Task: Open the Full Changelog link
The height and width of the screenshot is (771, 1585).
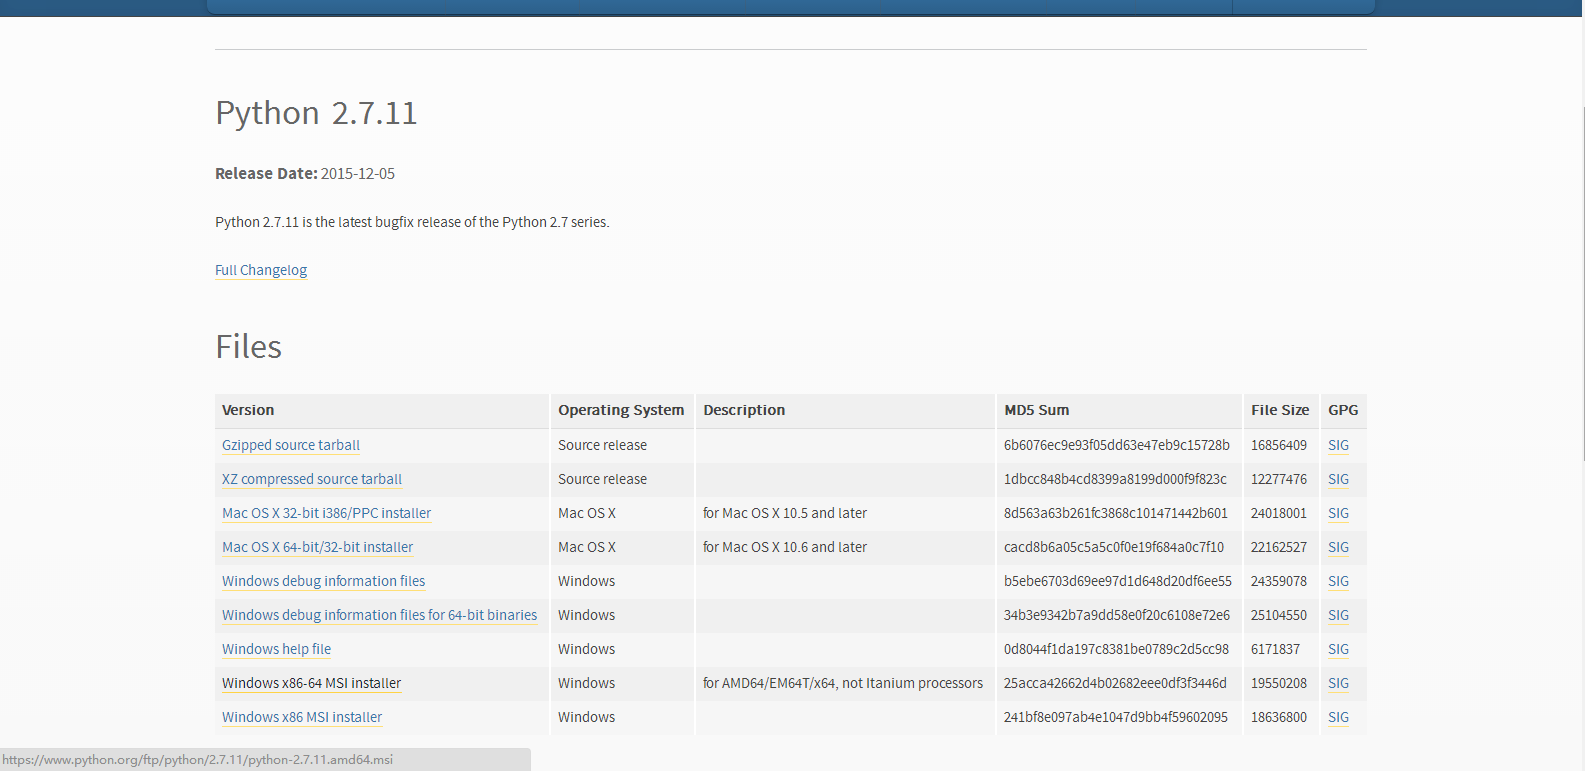Action: point(261,270)
